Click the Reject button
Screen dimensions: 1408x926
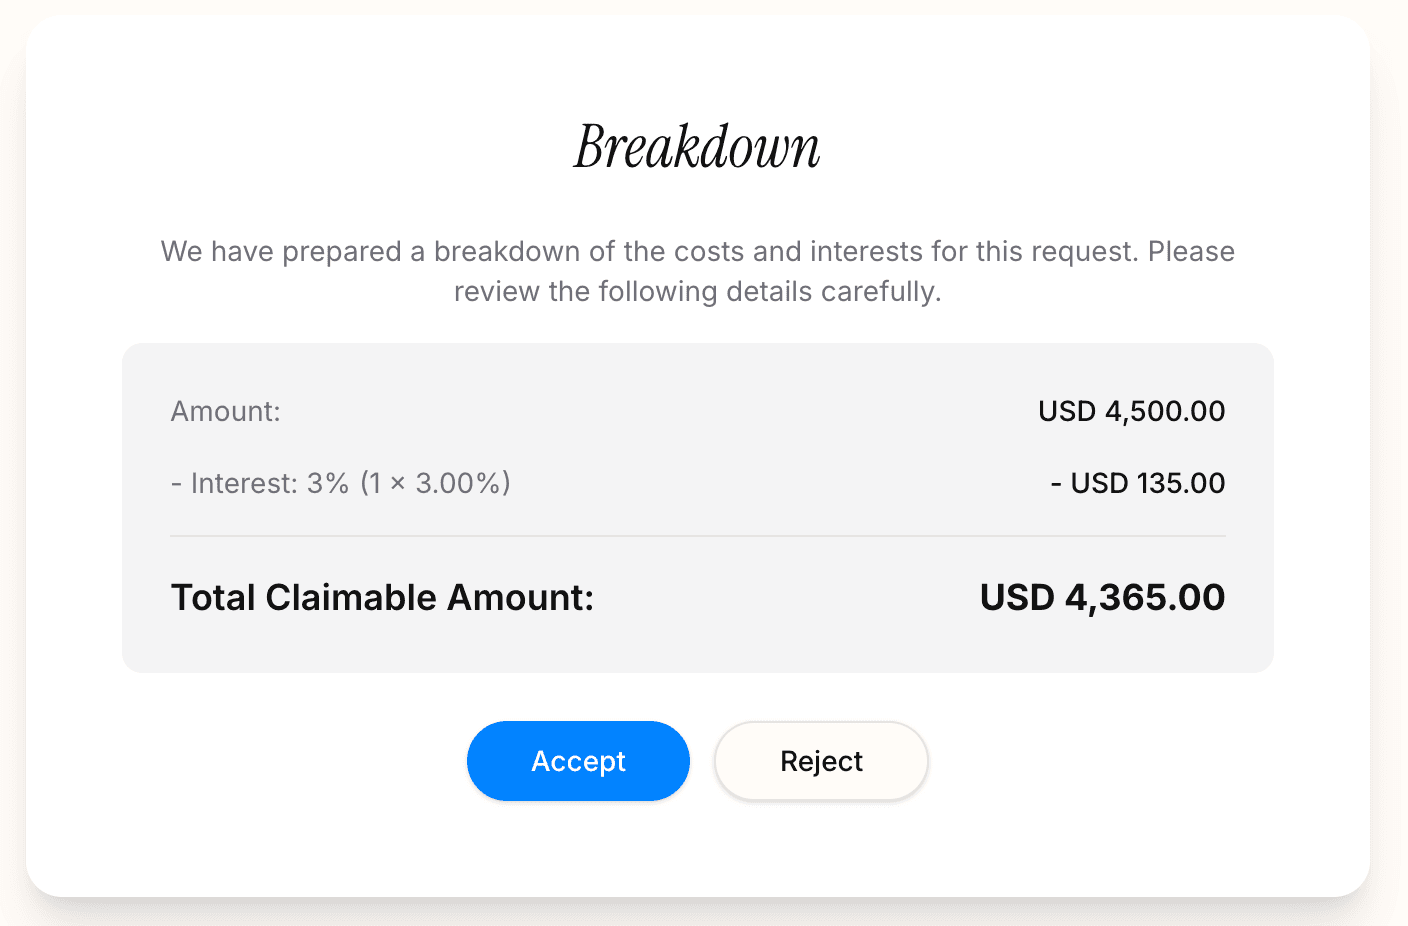(820, 761)
